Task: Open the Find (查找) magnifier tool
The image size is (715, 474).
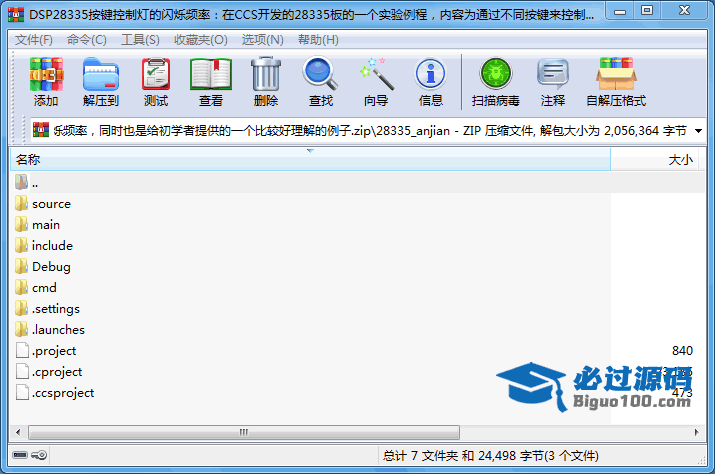Action: tap(321, 73)
